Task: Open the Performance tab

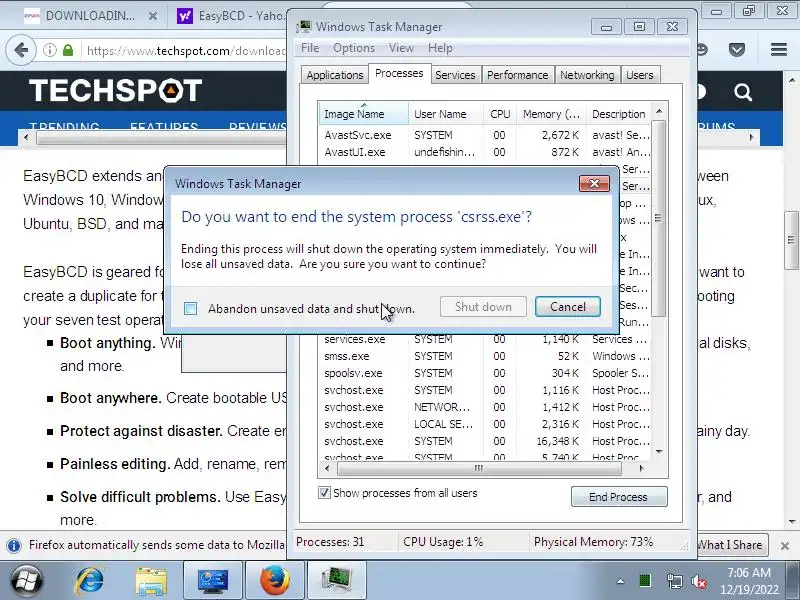Action: (517, 75)
